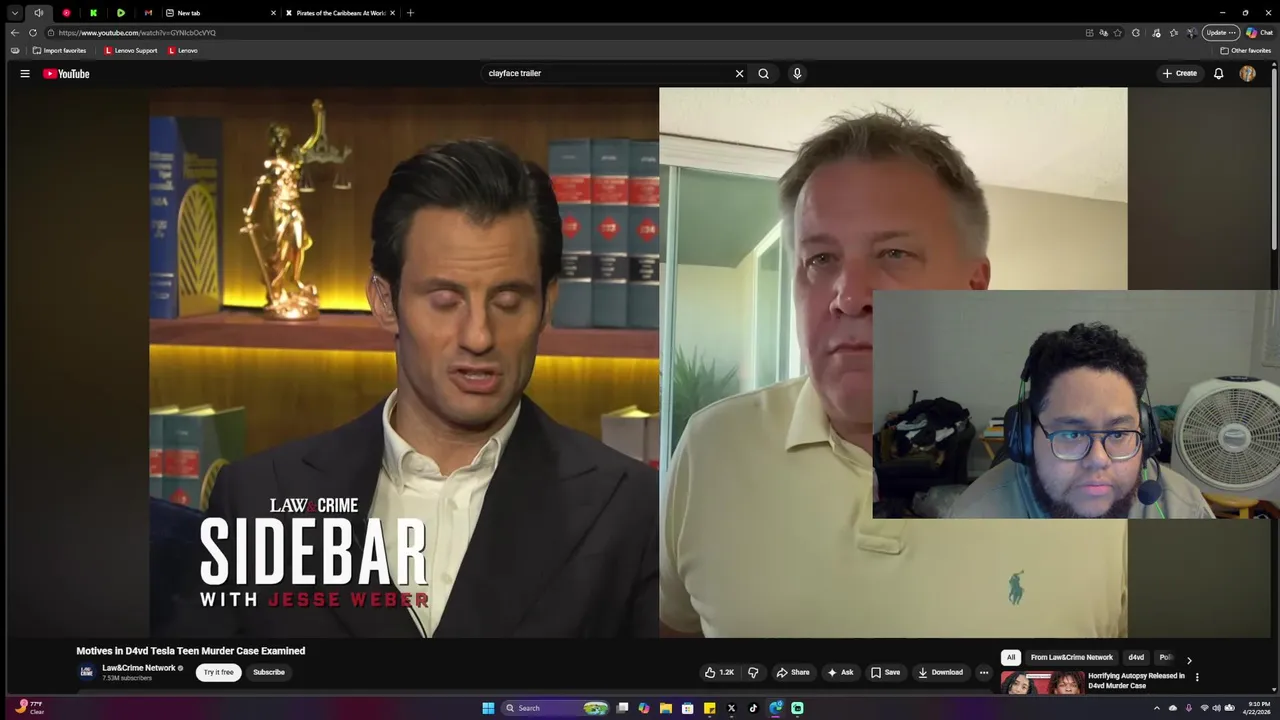This screenshot has width=1280, height=720.
Task: Download this video
Action: click(940, 672)
